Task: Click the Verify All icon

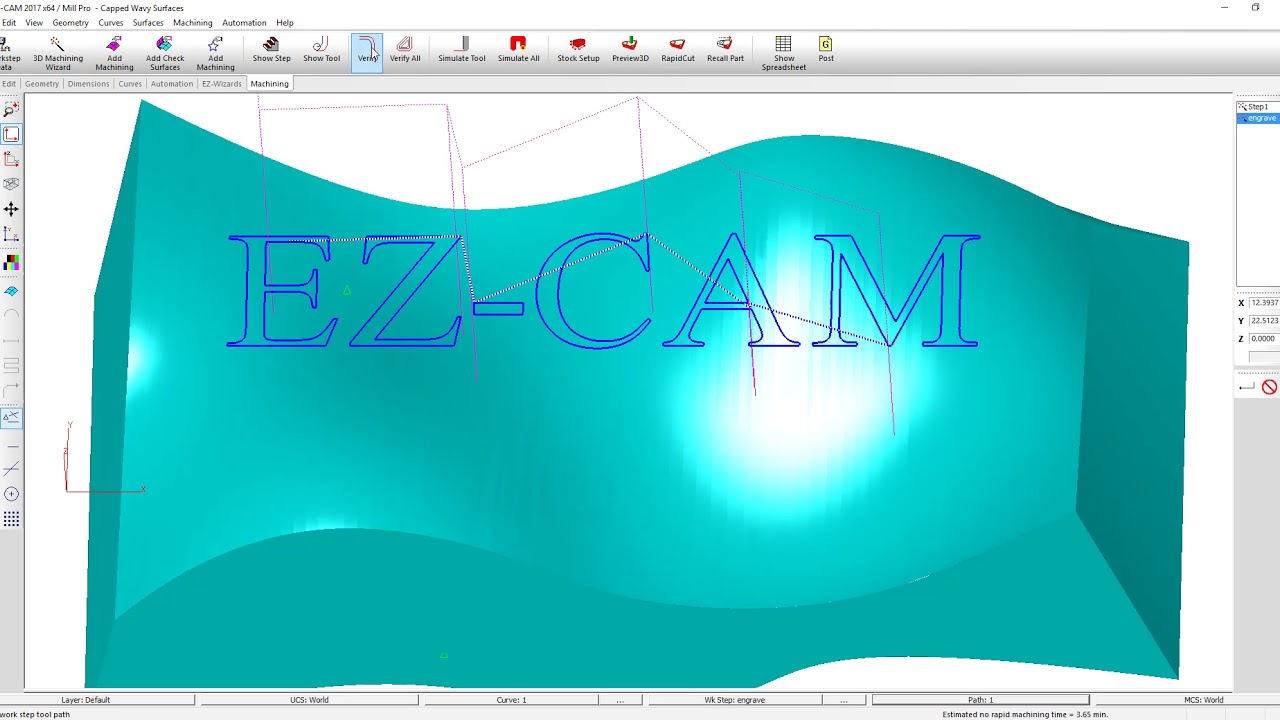Action: [x=405, y=50]
